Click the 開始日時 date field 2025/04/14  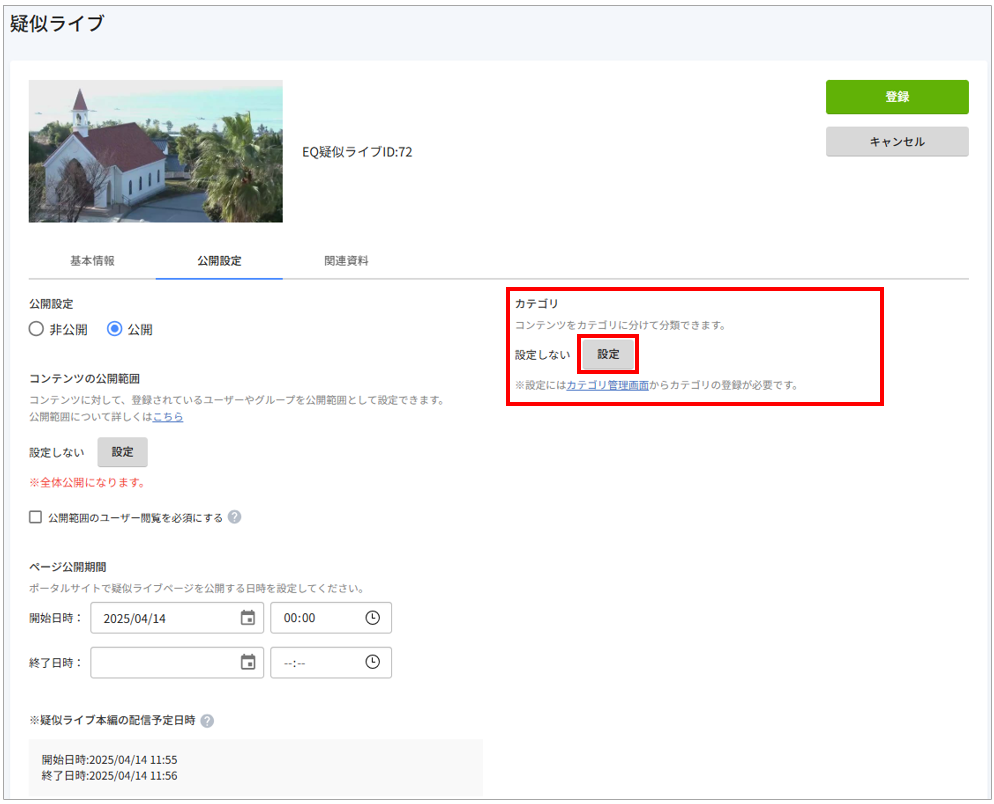pos(177,618)
